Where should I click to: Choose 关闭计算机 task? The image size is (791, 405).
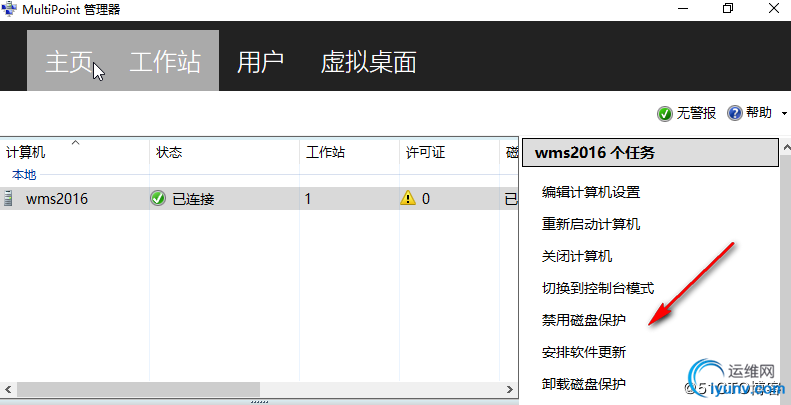[x=577, y=256]
